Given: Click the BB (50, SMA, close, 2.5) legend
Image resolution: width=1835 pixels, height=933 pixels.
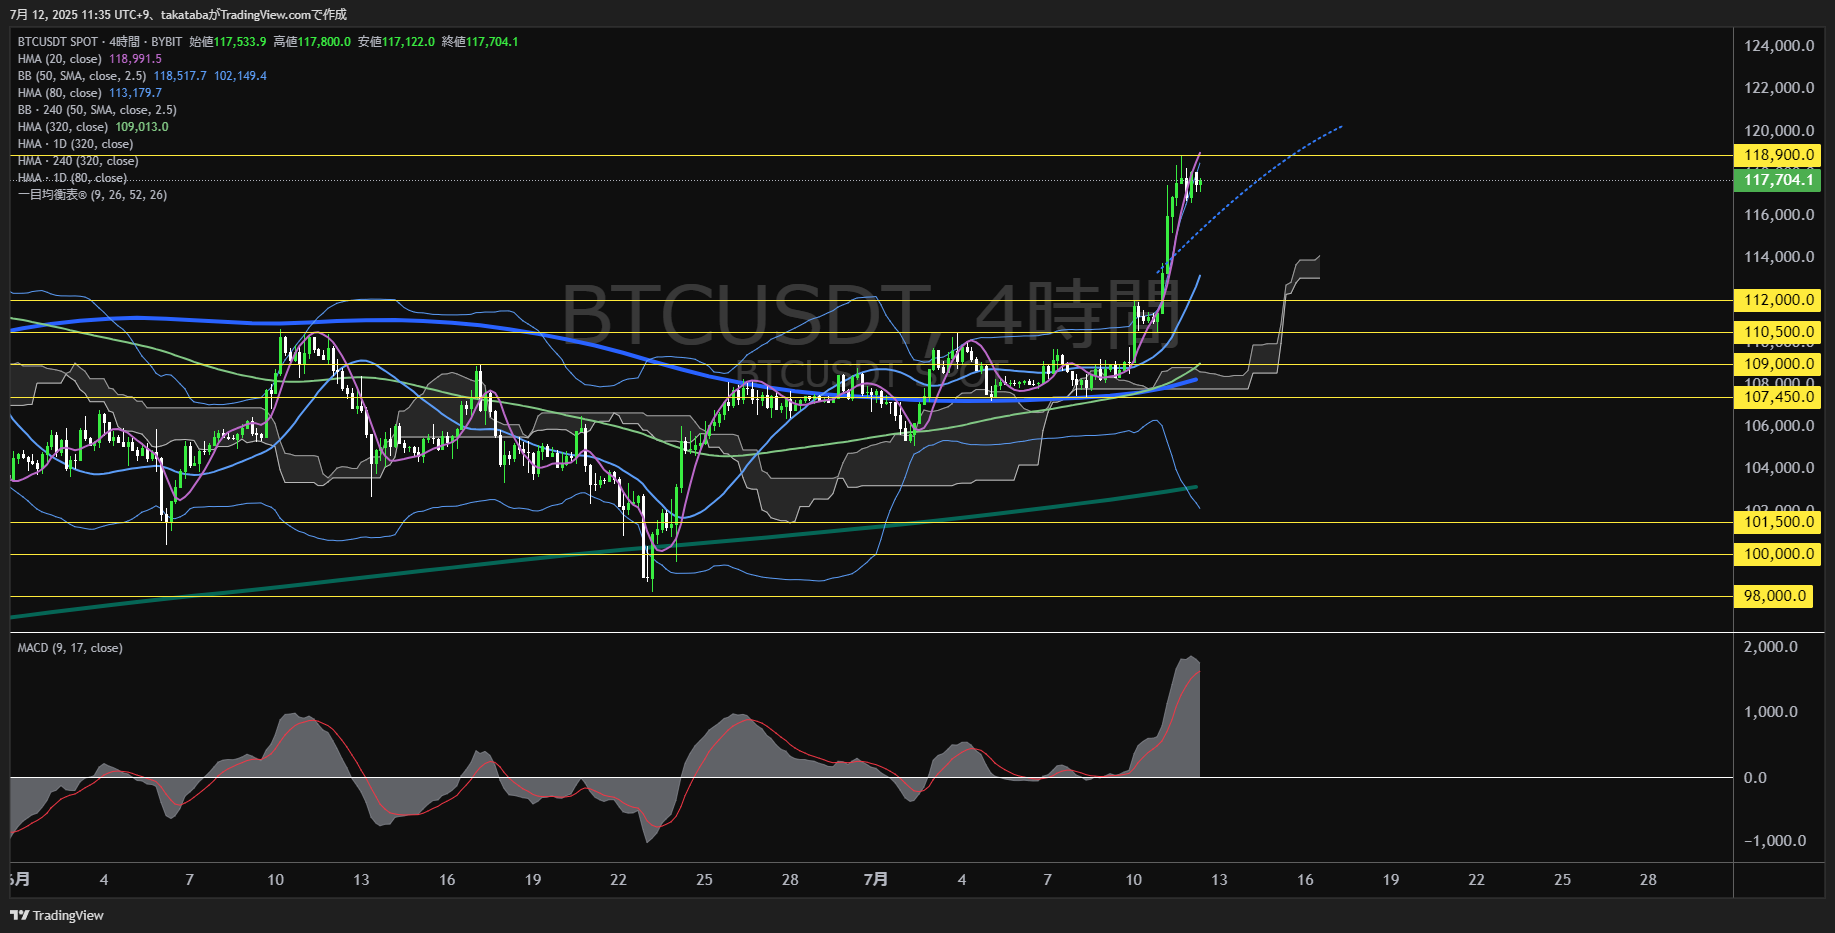Looking at the screenshot, I should click(x=82, y=76).
